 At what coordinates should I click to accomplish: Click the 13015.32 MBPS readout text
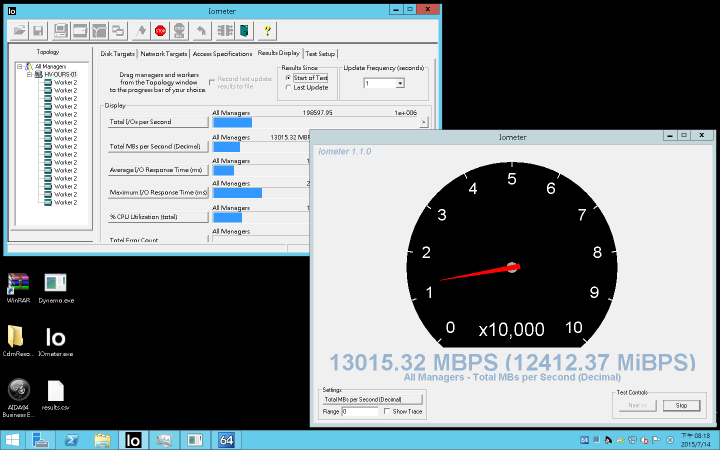coord(512,362)
